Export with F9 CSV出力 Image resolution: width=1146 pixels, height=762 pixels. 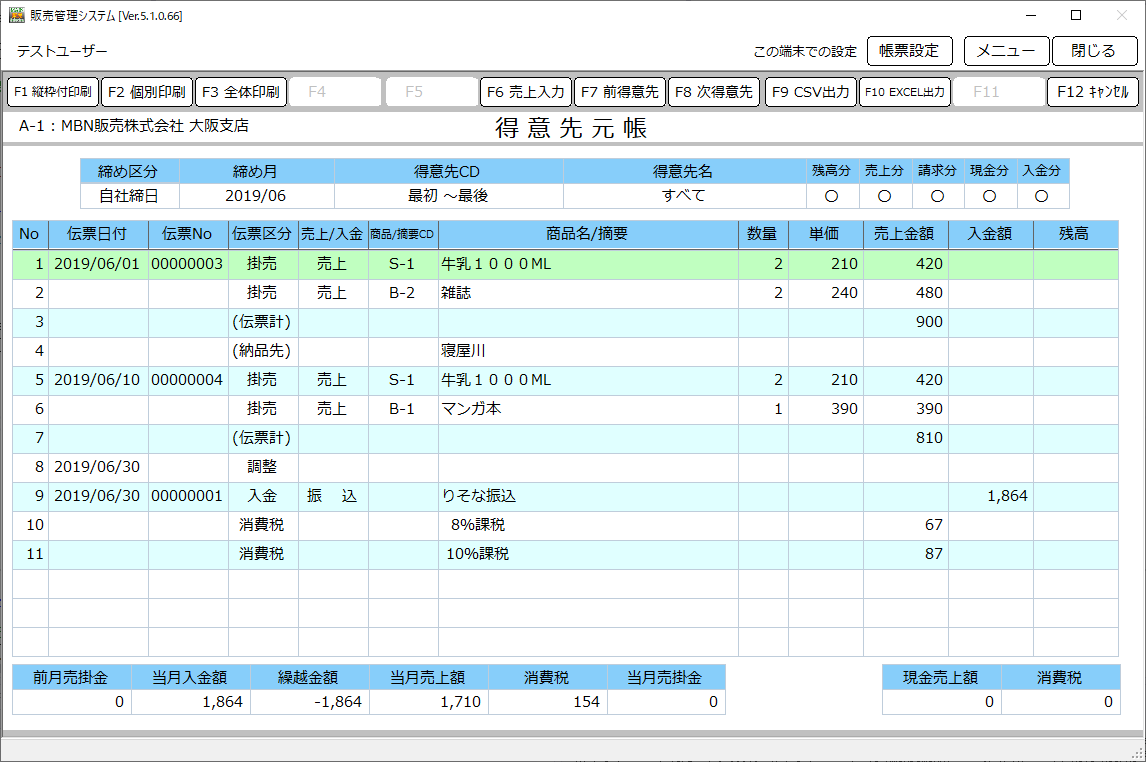click(811, 92)
